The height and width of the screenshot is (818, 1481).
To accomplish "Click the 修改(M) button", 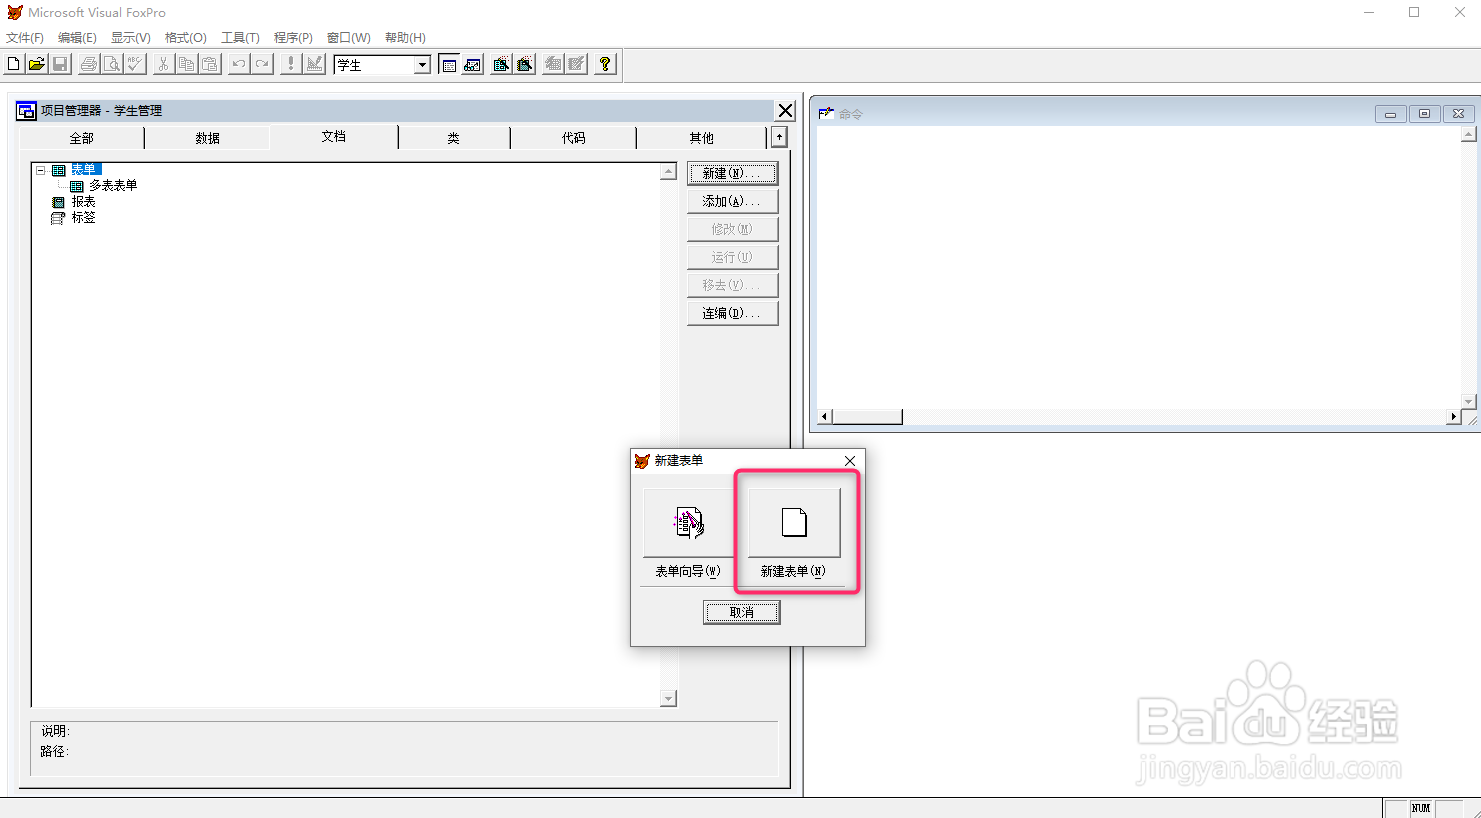I will 733,229.
